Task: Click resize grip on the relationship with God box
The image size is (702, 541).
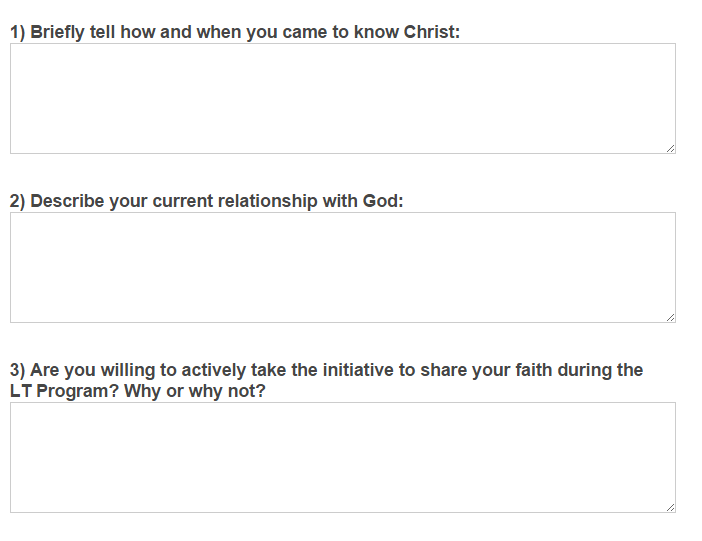Action: (670, 317)
